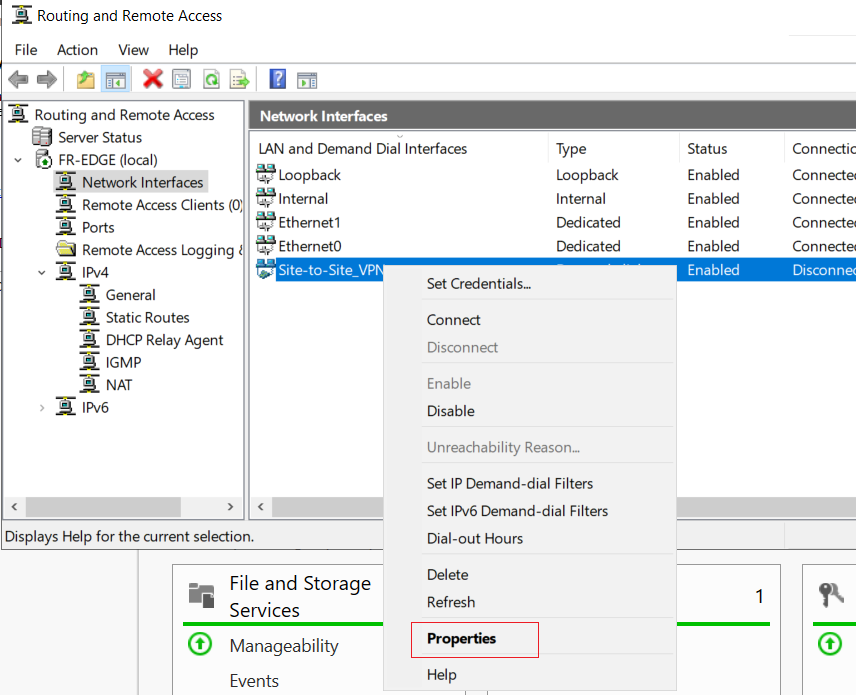
Task: Choose Set Credentials... in context menu
Action: click(479, 284)
